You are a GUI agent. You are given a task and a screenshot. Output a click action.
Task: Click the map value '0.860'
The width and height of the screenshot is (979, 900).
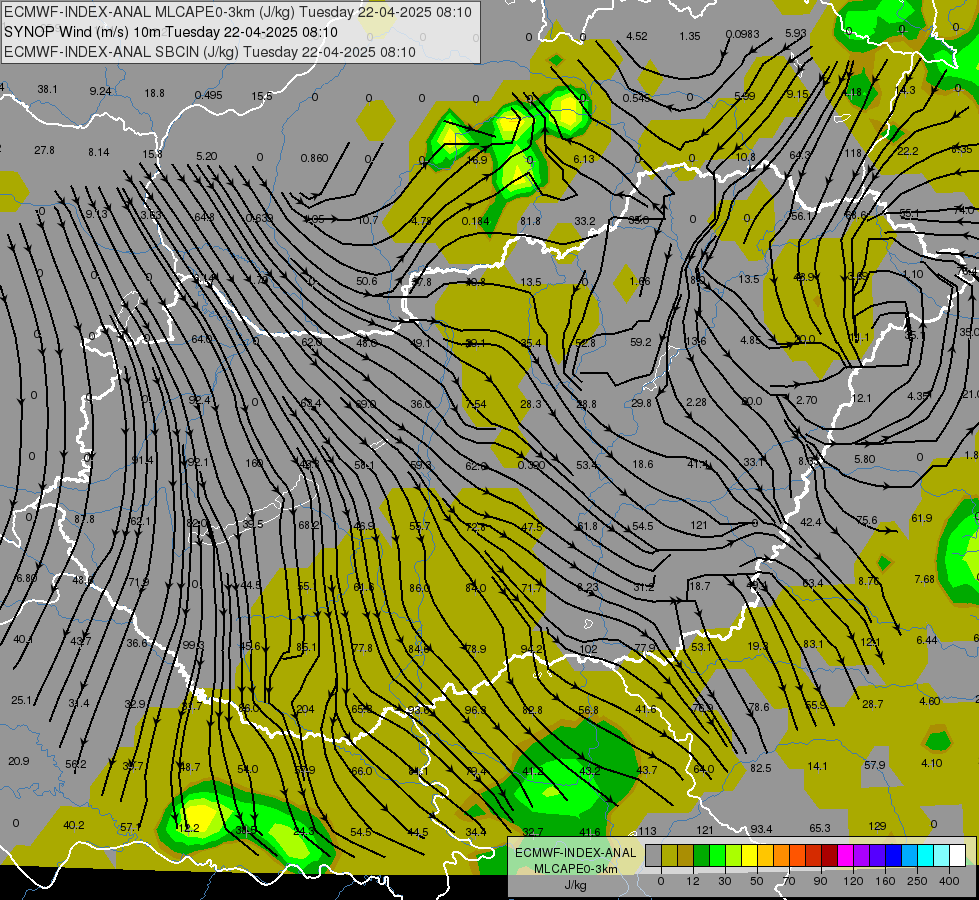coord(314,158)
